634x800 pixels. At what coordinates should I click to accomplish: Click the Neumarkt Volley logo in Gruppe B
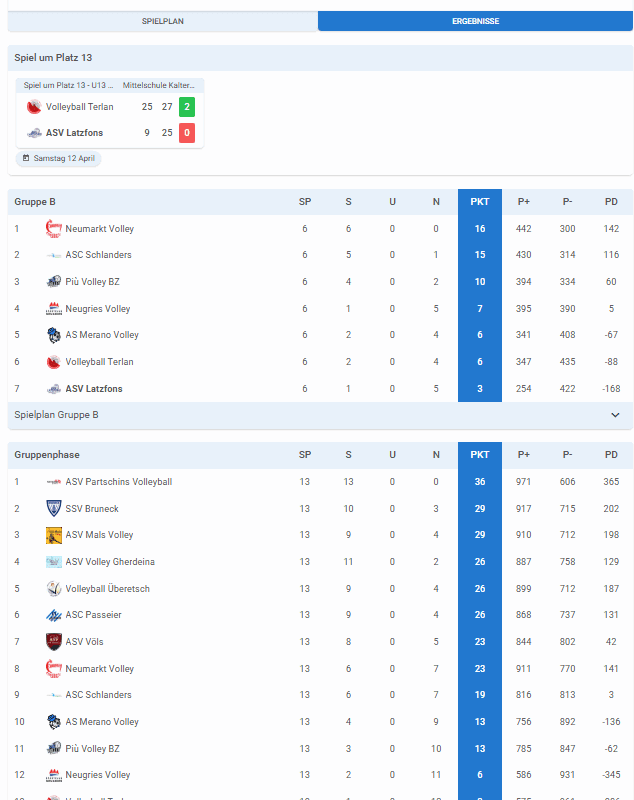pos(54,229)
